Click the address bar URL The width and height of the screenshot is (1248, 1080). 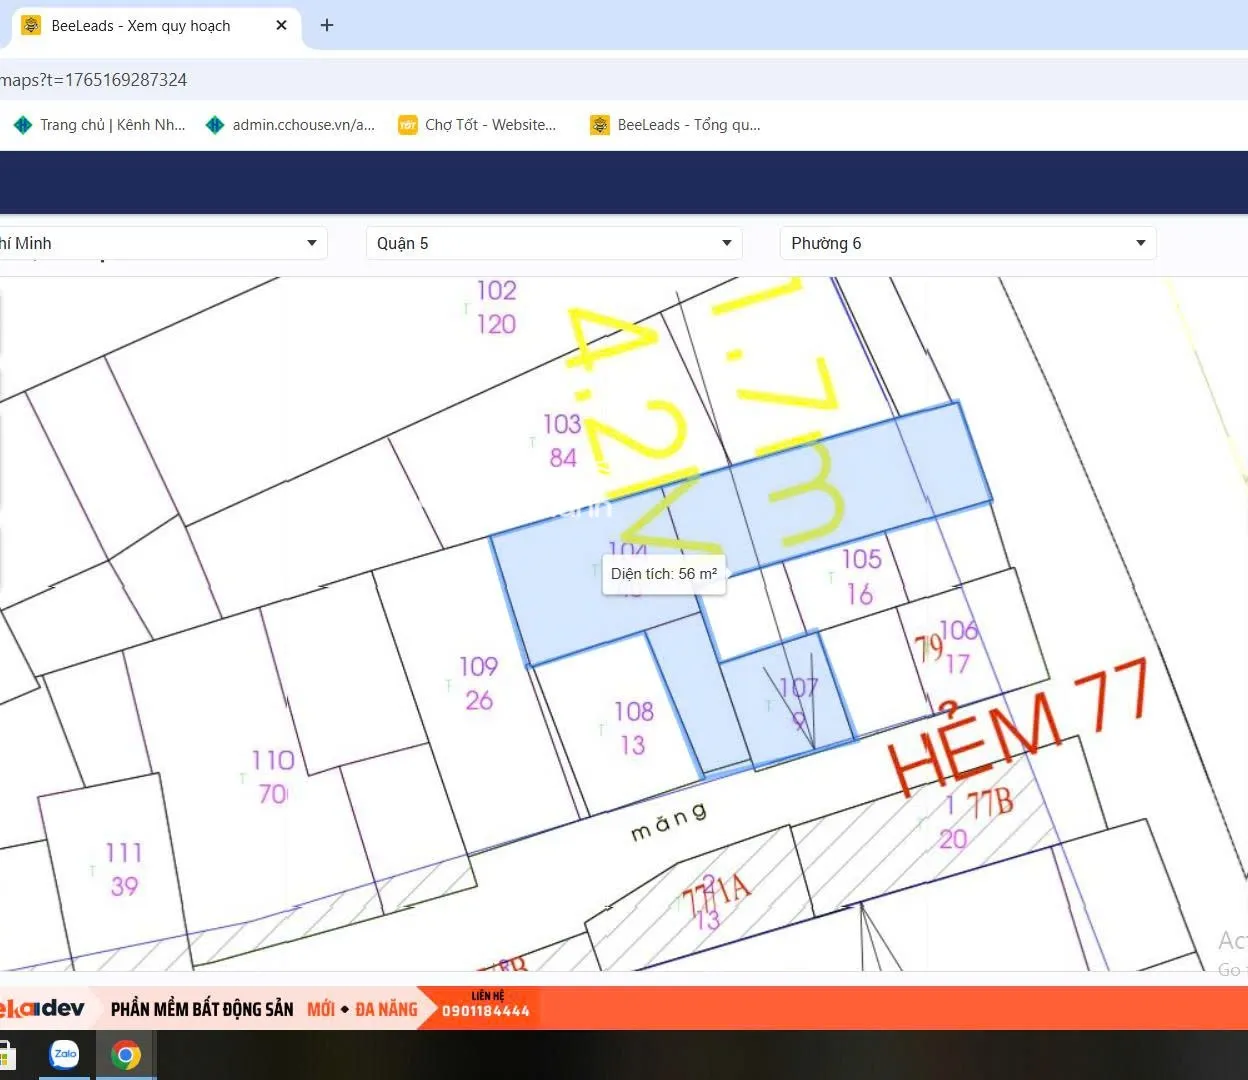tap(93, 80)
